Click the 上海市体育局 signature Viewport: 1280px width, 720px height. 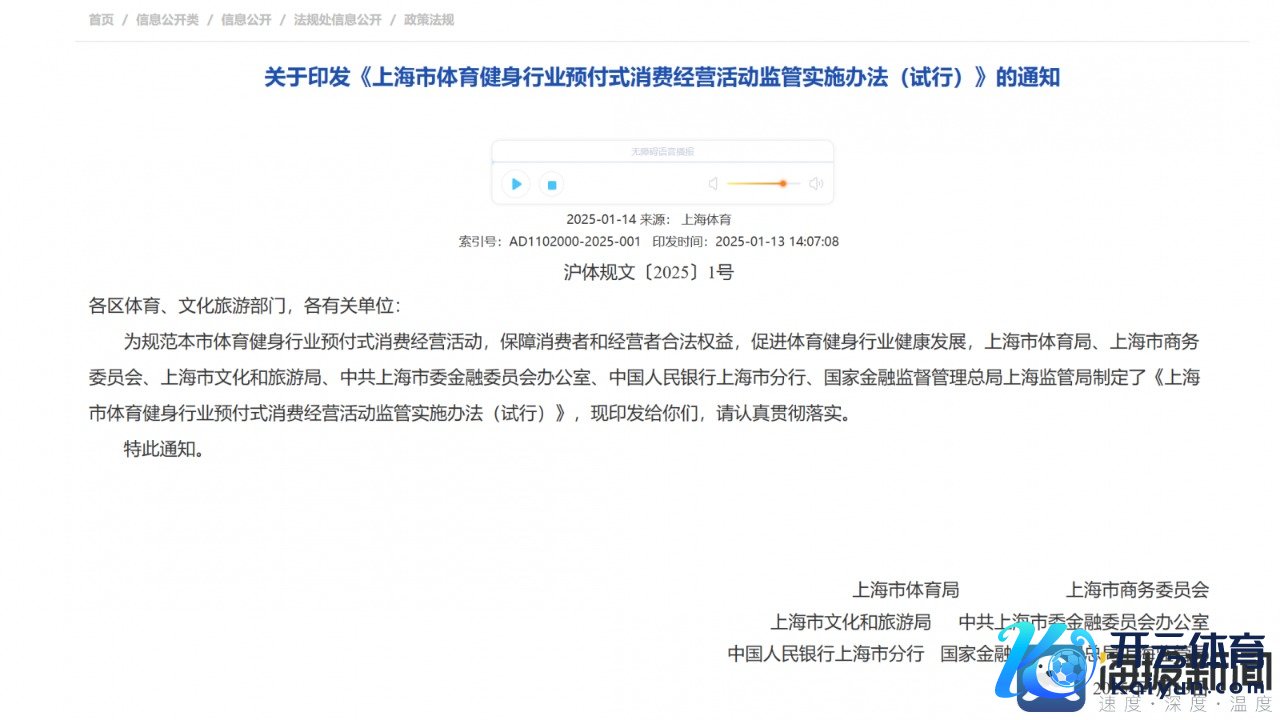coord(905,590)
